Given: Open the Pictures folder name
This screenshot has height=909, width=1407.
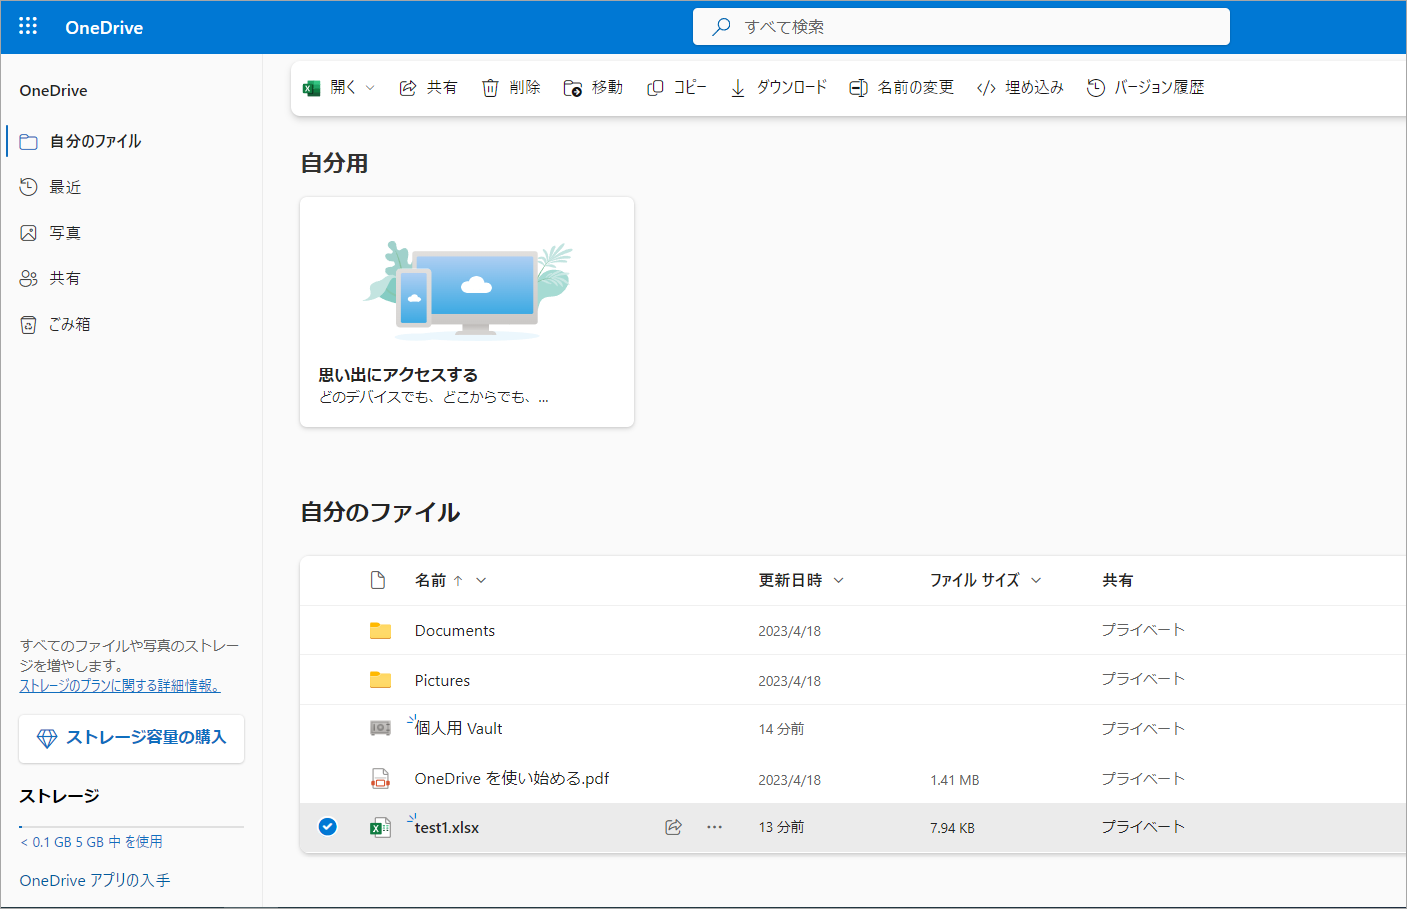Looking at the screenshot, I should point(442,681).
